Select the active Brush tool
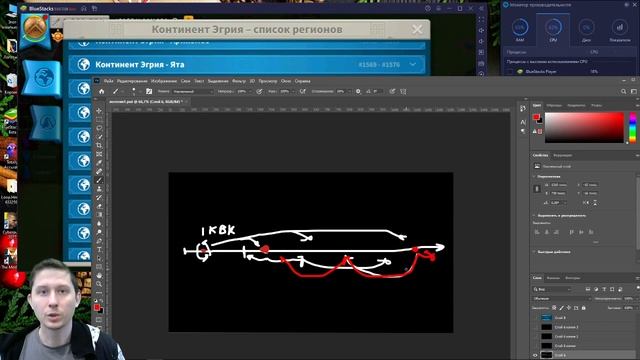Screen dimensions: 640x360 point(99,180)
